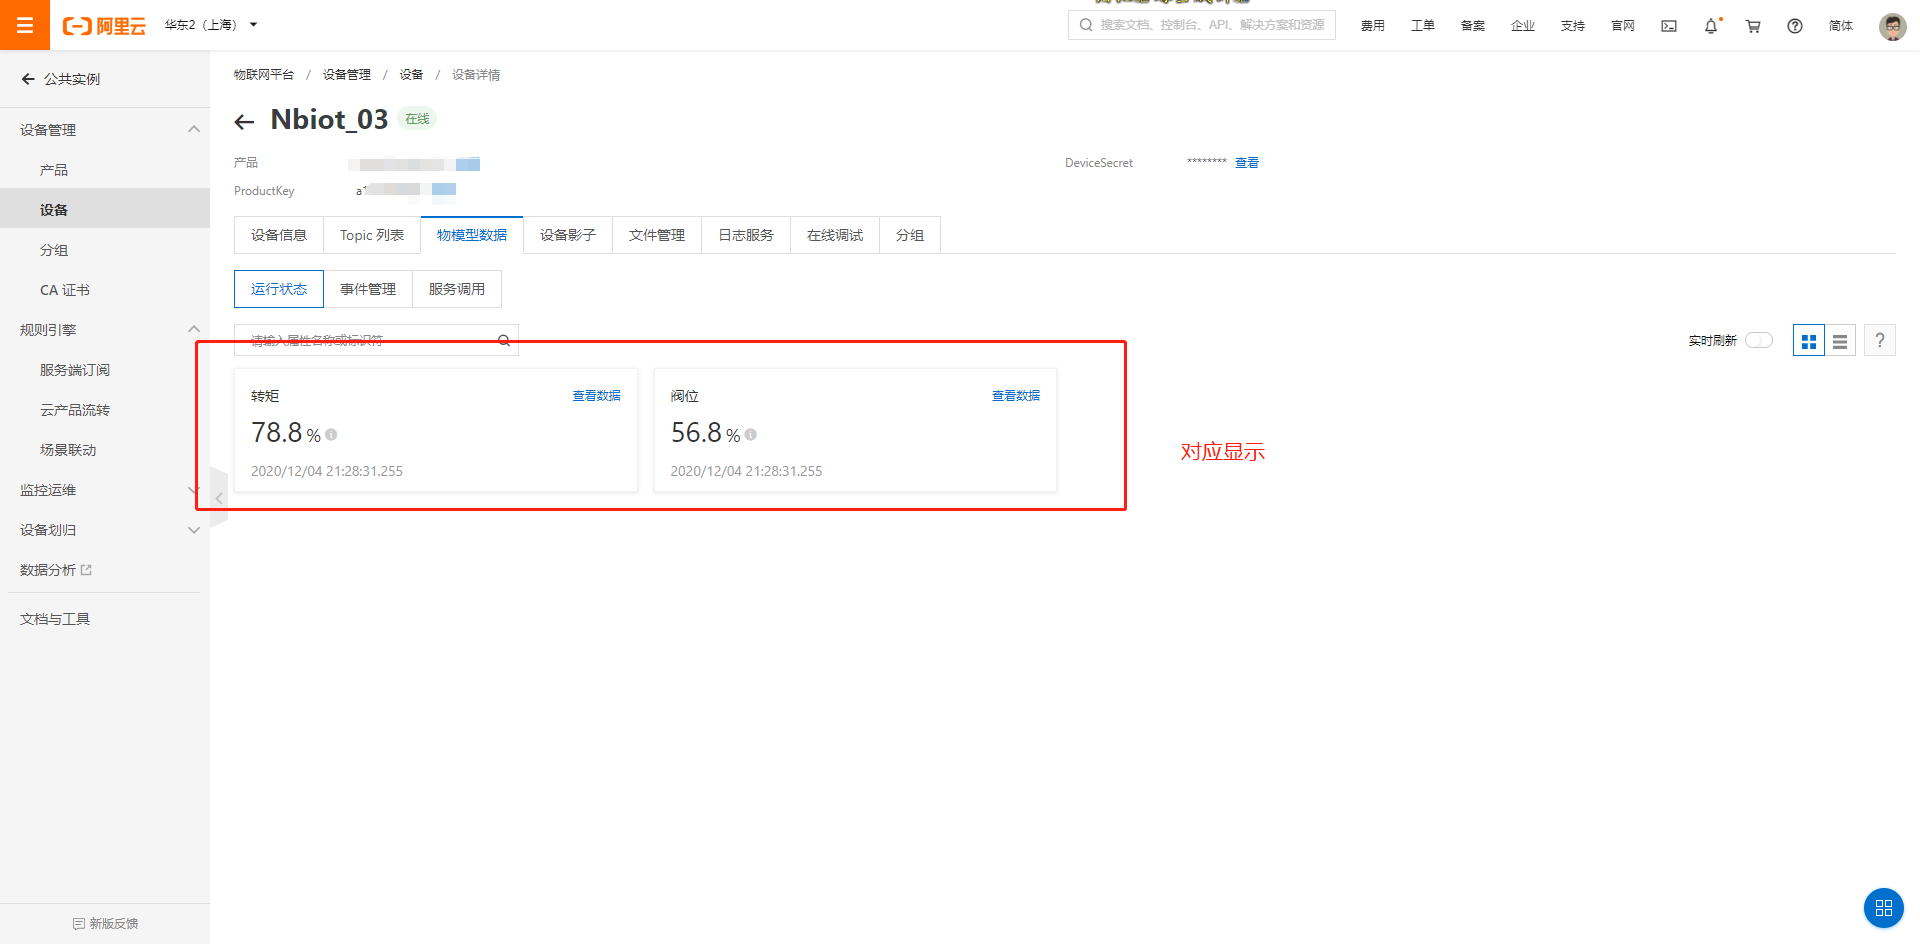
Task: Open the help question mark in top bar
Action: click(x=1794, y=26)
